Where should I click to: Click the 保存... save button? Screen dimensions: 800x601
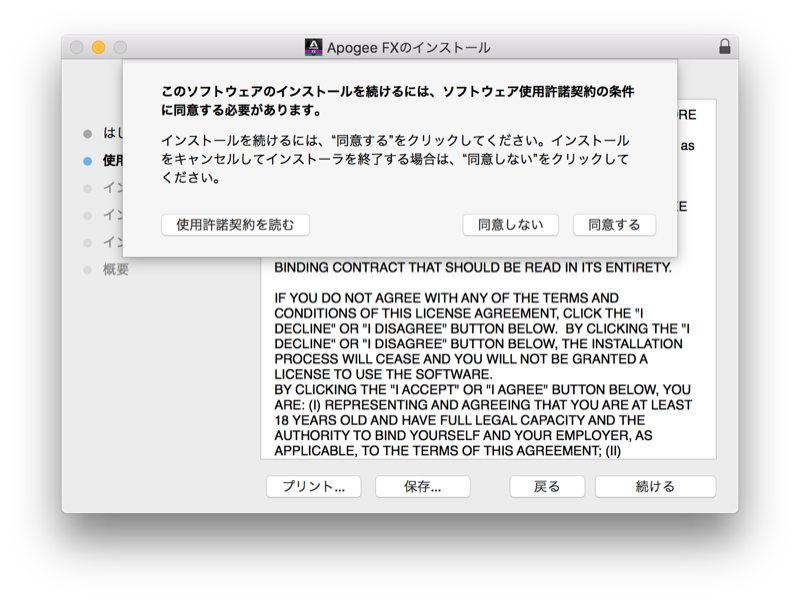422,487
